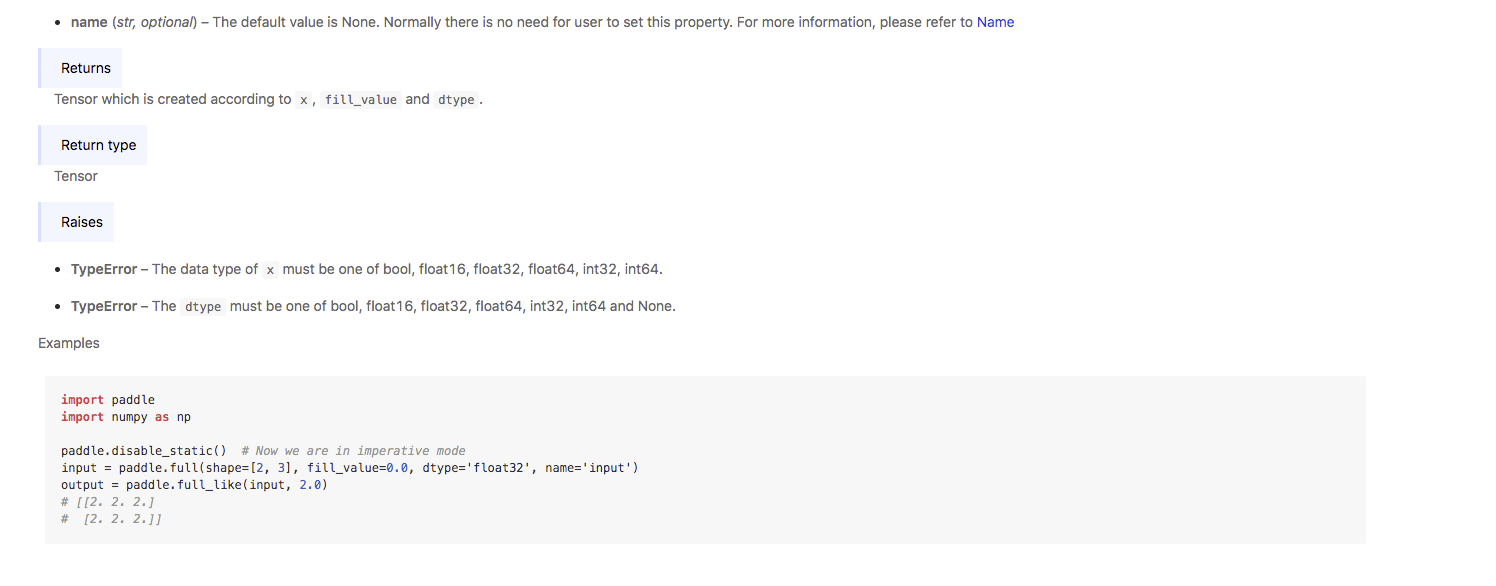Click the second TypeError bullet label
Screen dimensions: 1496x586
click(x=104, y=306)
